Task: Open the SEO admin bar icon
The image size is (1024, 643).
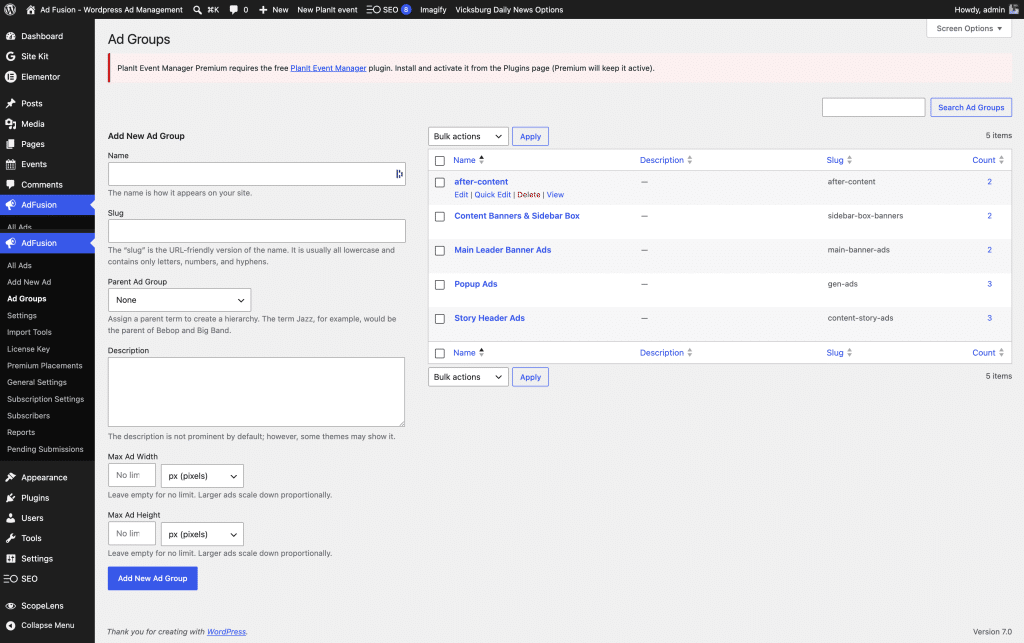Action: [x=374, y=10]
